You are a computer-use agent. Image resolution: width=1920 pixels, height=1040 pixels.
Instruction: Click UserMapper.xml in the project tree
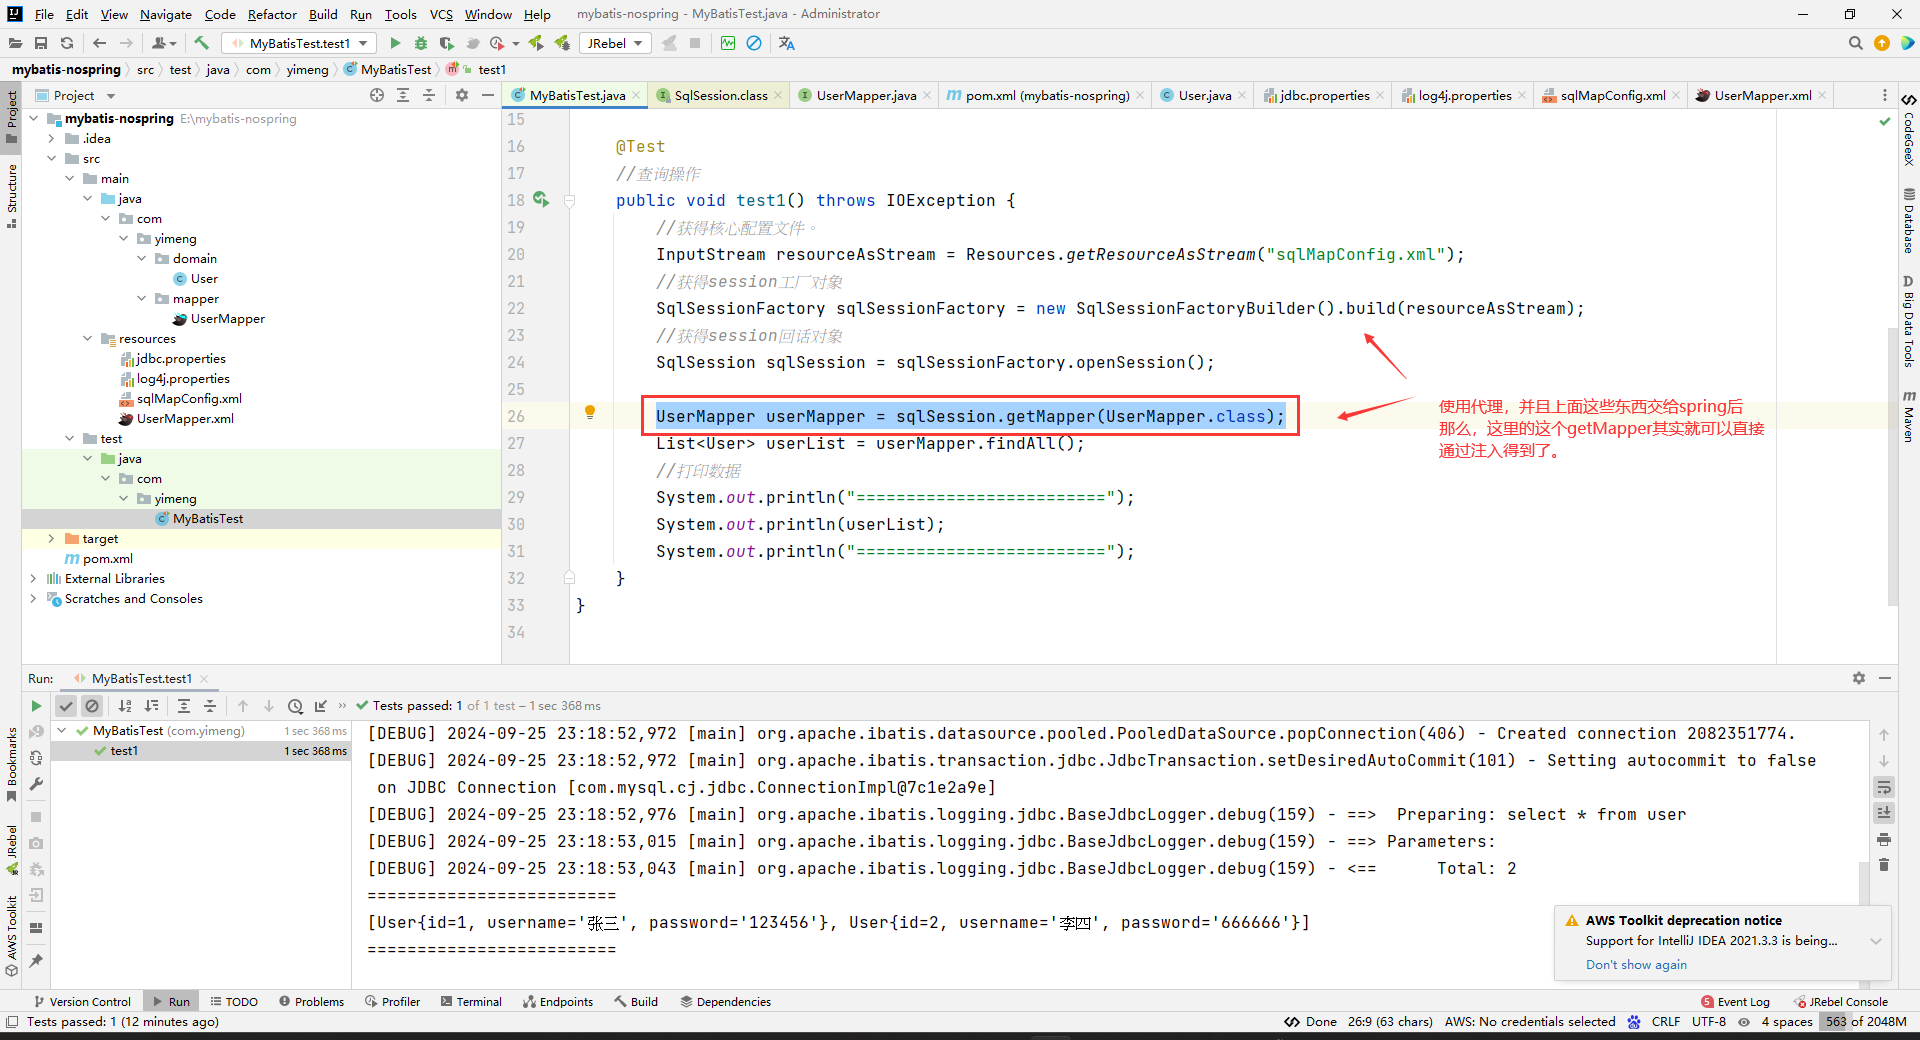coord(185,418)
